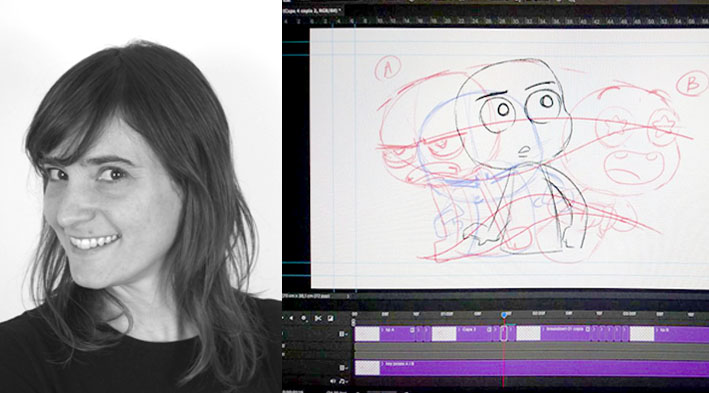Open the timeline playback settings gear
Image resolution: width=709 pixels, height=393 pixels.
[304, 318]
